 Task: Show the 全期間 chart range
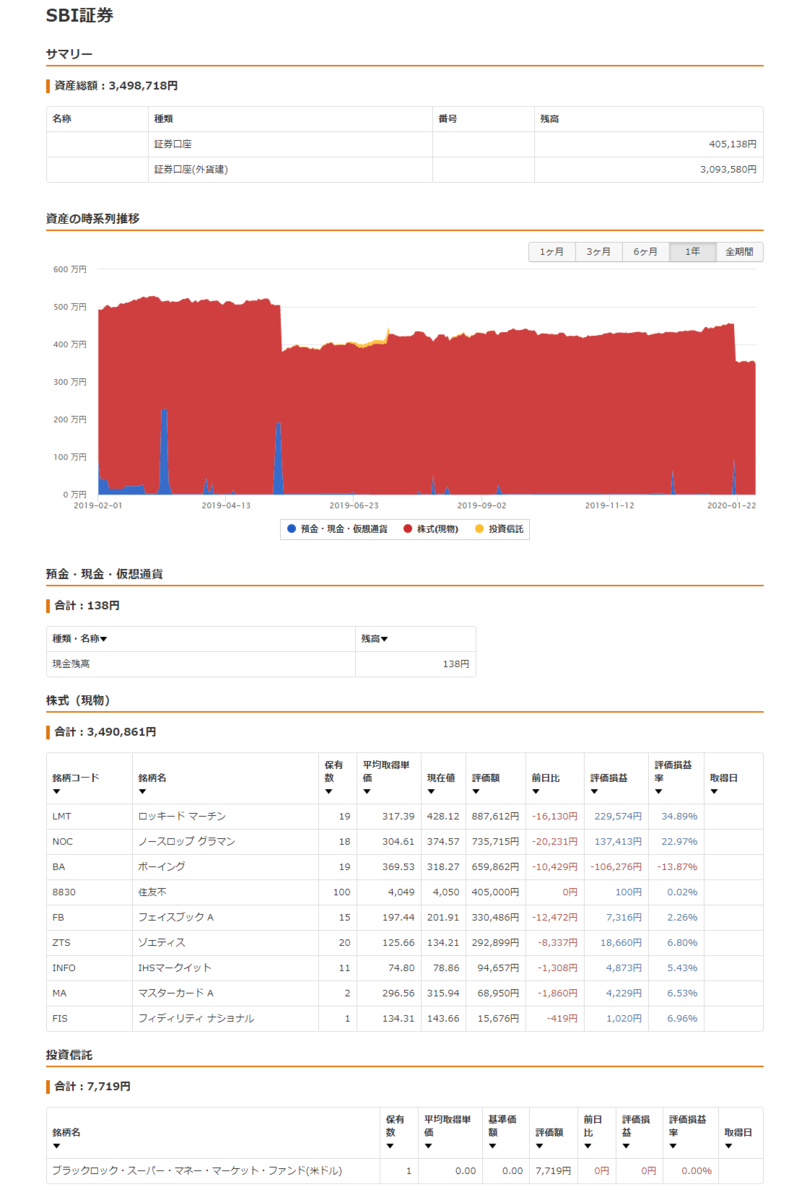[740, 252]
